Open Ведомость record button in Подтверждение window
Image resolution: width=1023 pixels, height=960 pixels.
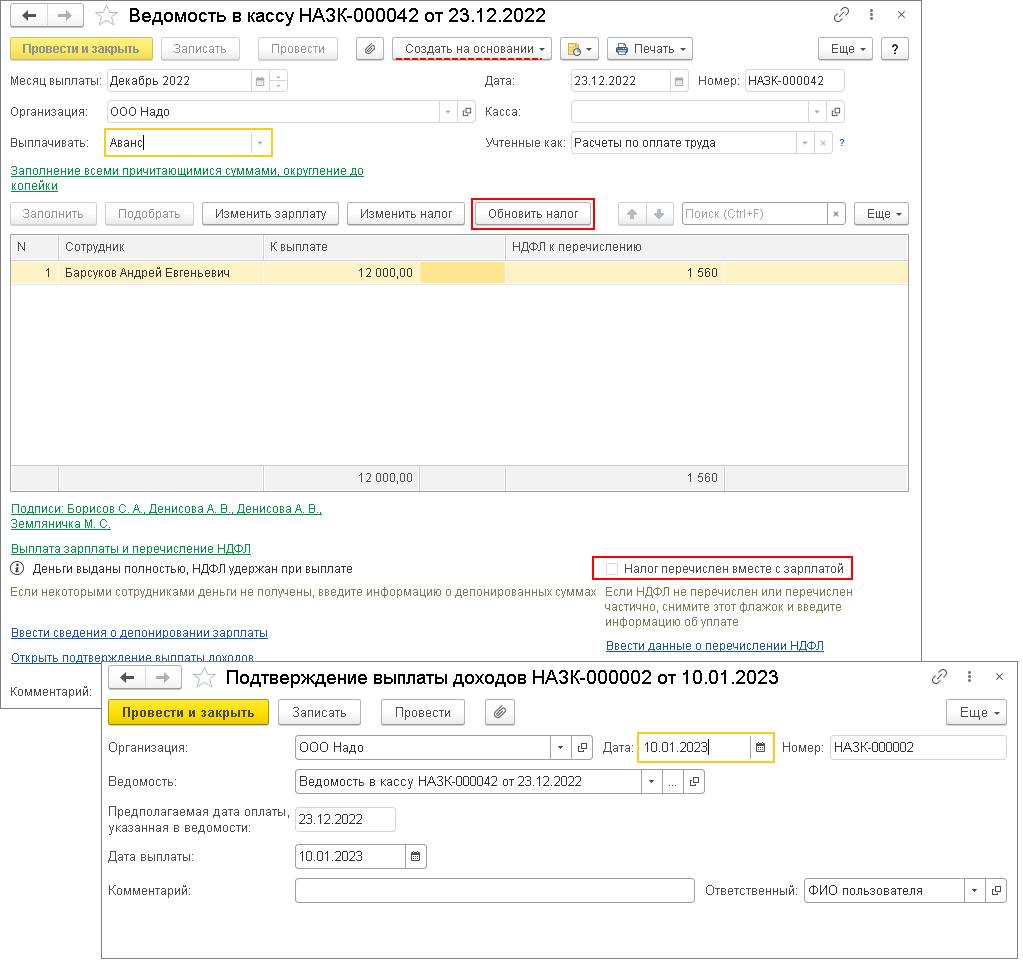pyautogui.click(x=694, y=782)
